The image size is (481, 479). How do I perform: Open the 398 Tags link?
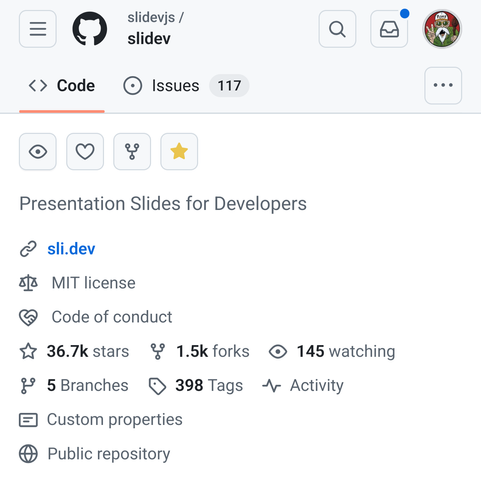209,385
